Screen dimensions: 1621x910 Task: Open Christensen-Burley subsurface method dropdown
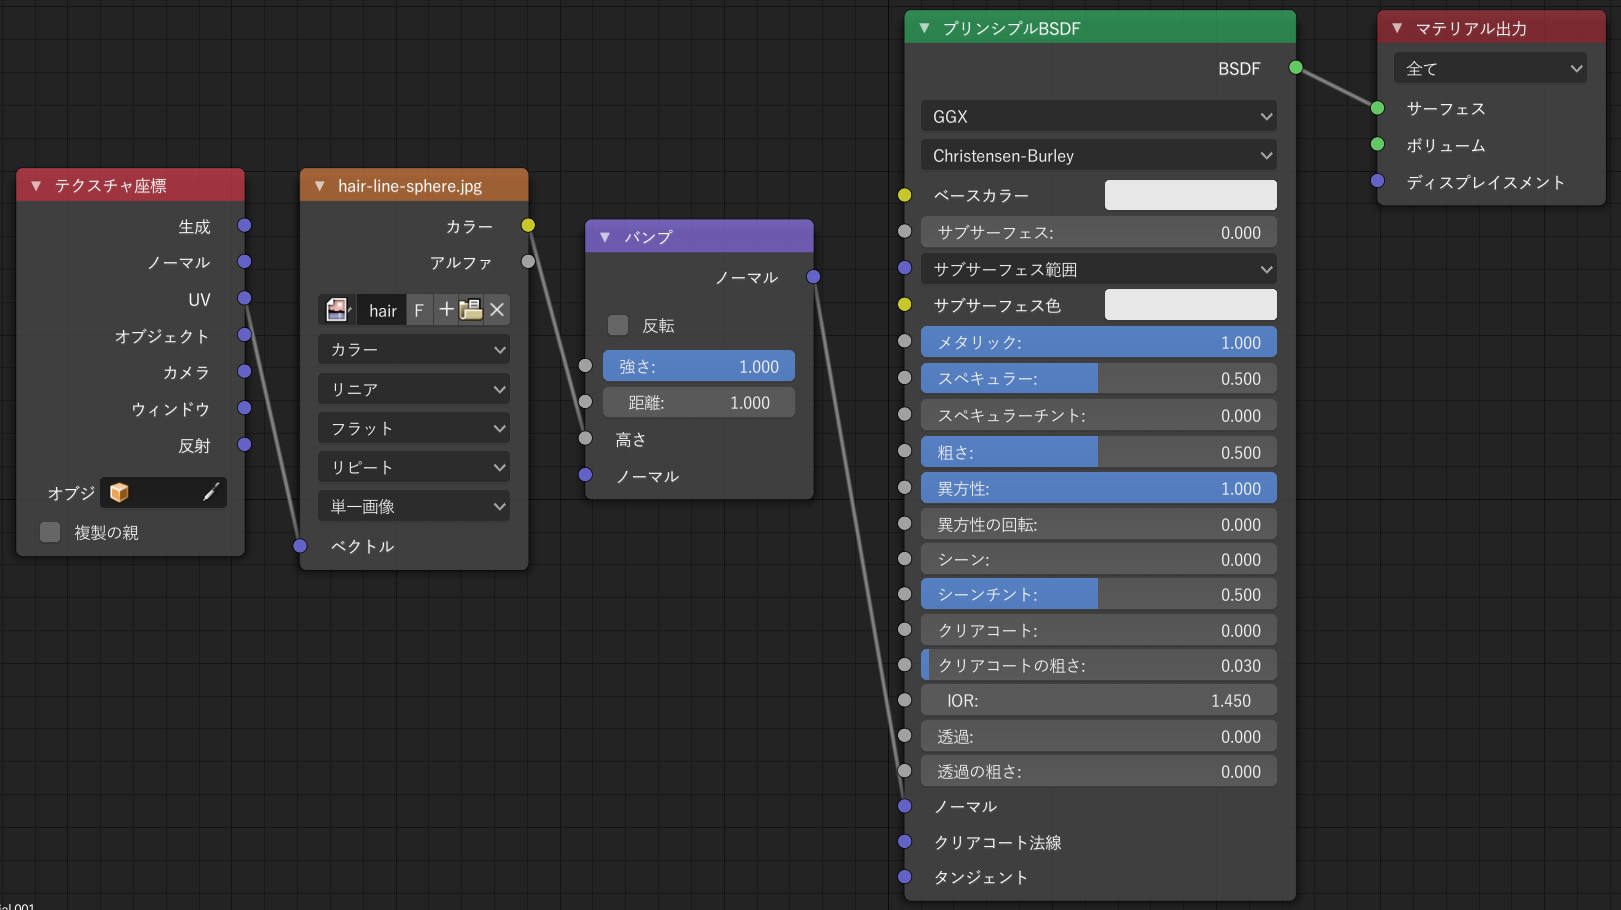pyautogui.click(x=1098, y=155)
